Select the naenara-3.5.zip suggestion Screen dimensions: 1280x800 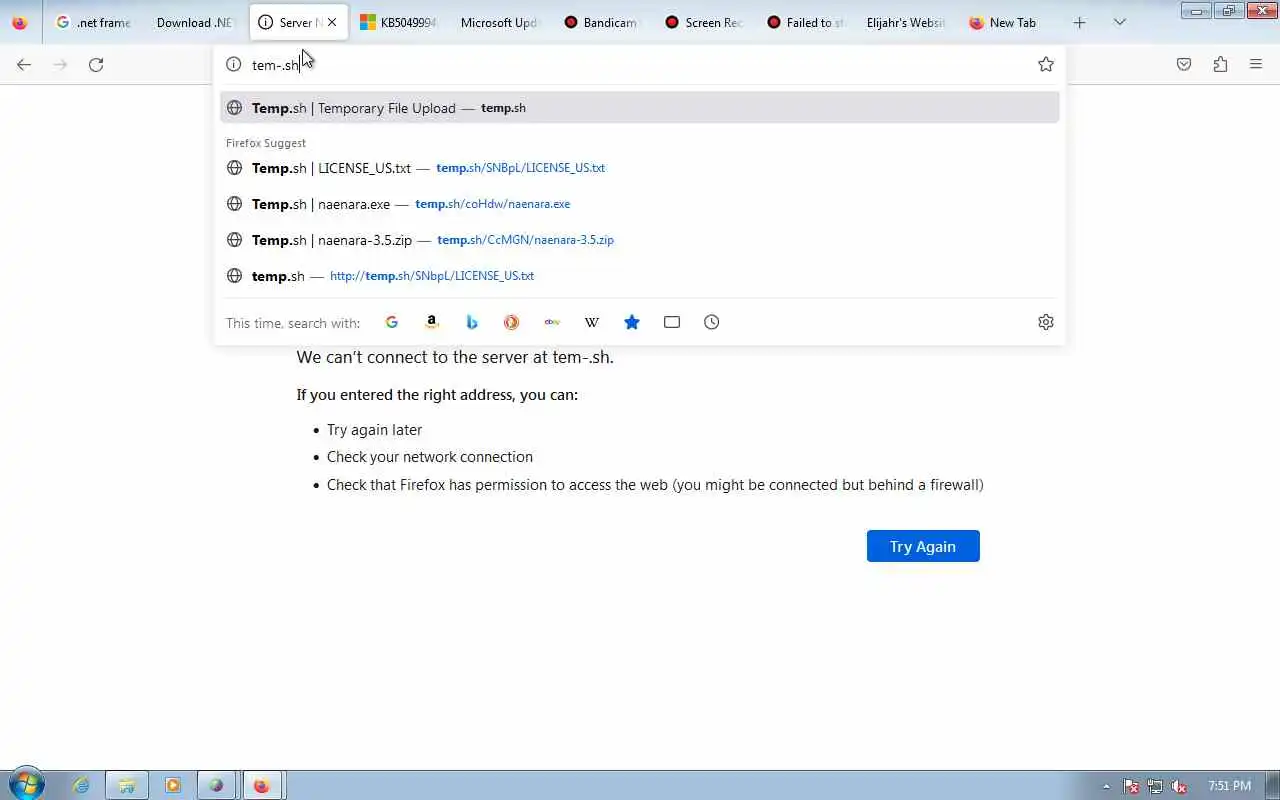[640, 240]
